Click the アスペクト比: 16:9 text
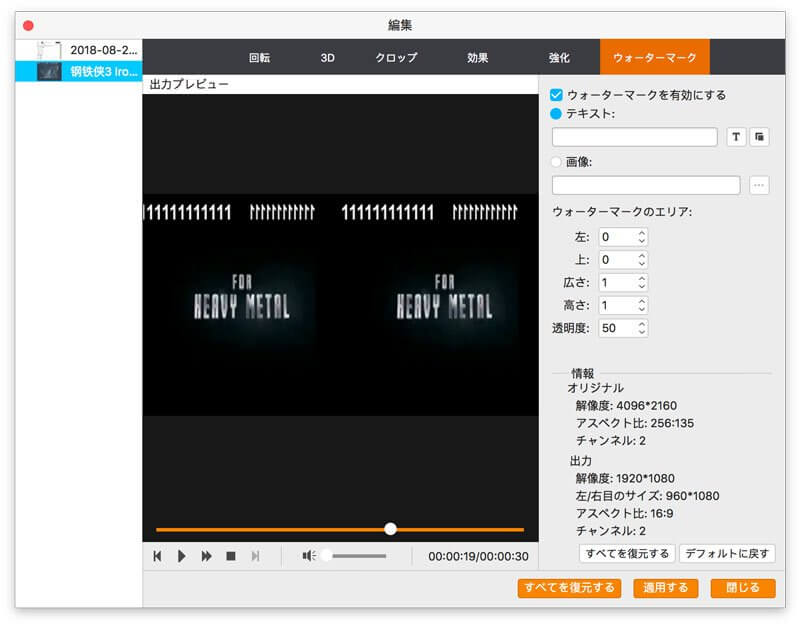 coord(624,513)
